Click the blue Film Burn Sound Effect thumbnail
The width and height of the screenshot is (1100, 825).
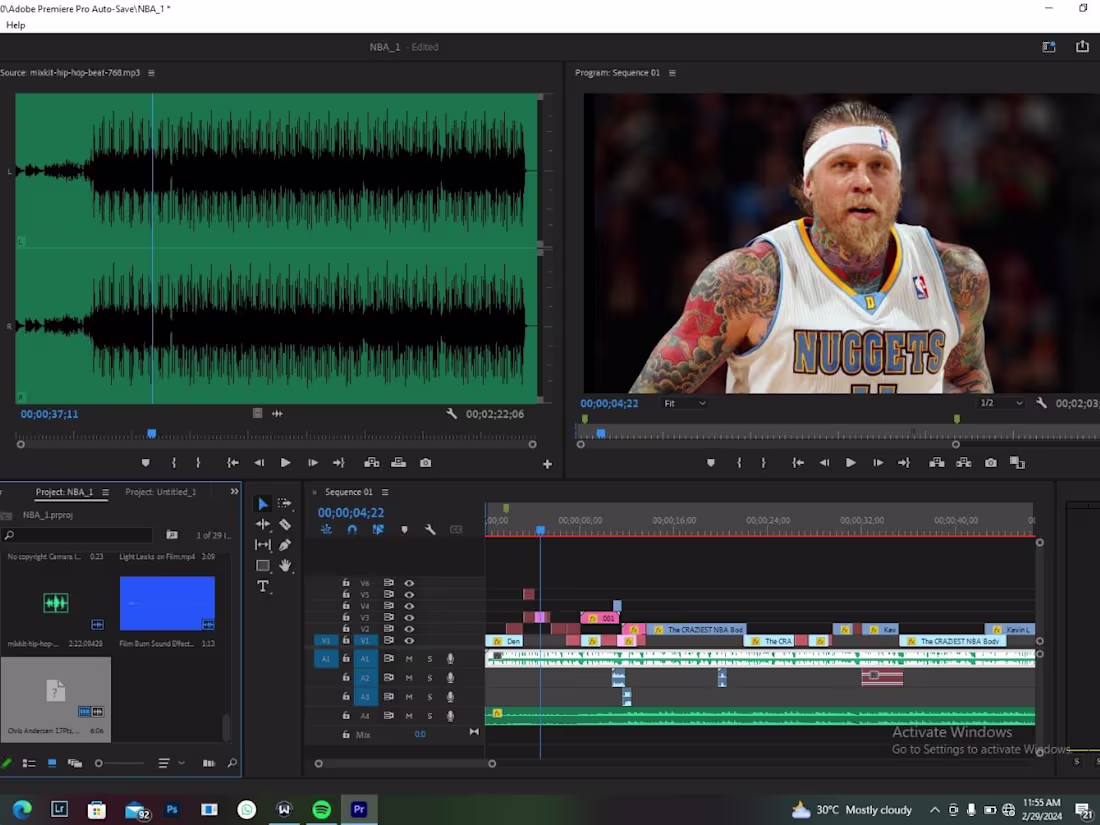[x=167, y=604]
